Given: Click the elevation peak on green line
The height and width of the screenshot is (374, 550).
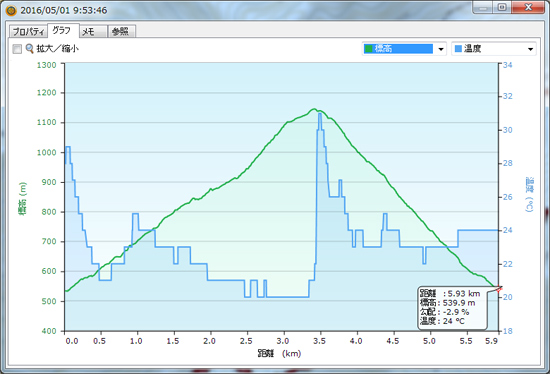Looking at the screenshot, I should click(314, 109).
